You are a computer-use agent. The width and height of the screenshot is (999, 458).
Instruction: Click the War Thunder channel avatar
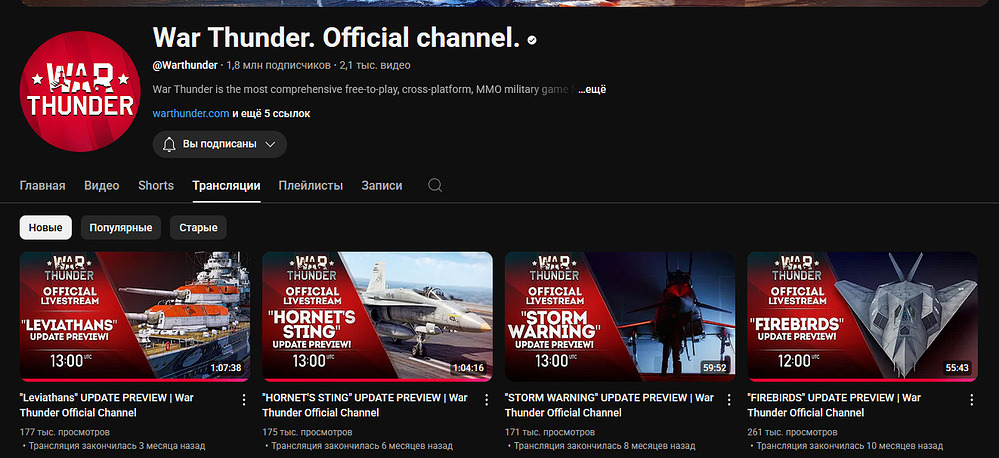tap(80, 91)
